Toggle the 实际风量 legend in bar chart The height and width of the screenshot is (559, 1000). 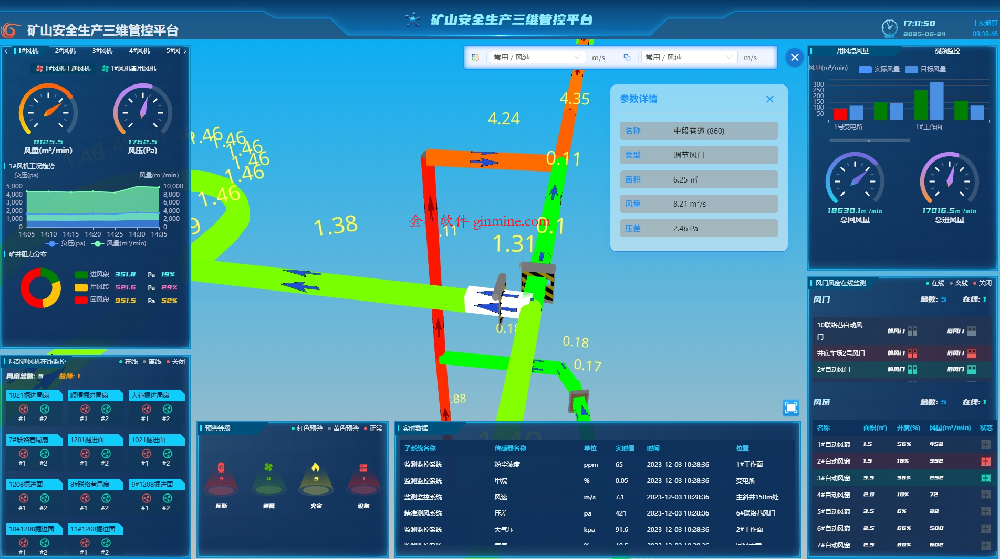(880, 69)
